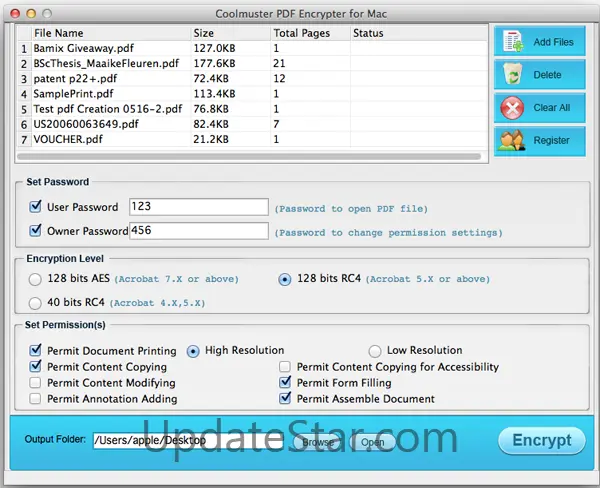The width and height of the screenshot is (600, 488).
Task: Enable Permit Content Modifying
Action: point(35,382)
